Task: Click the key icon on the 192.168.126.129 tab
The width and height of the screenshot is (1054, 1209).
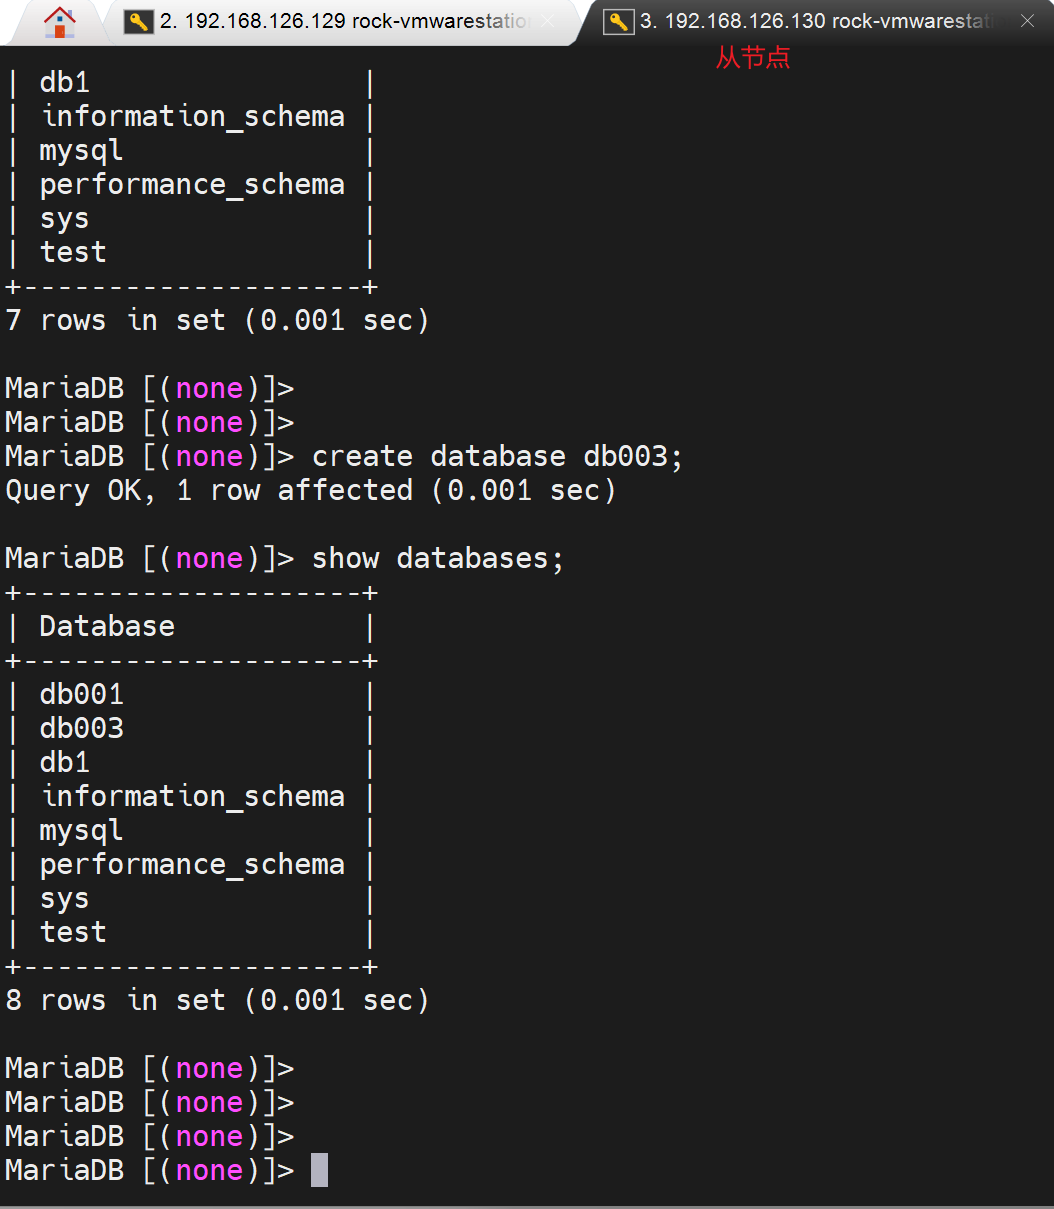Action: point(138,21)
